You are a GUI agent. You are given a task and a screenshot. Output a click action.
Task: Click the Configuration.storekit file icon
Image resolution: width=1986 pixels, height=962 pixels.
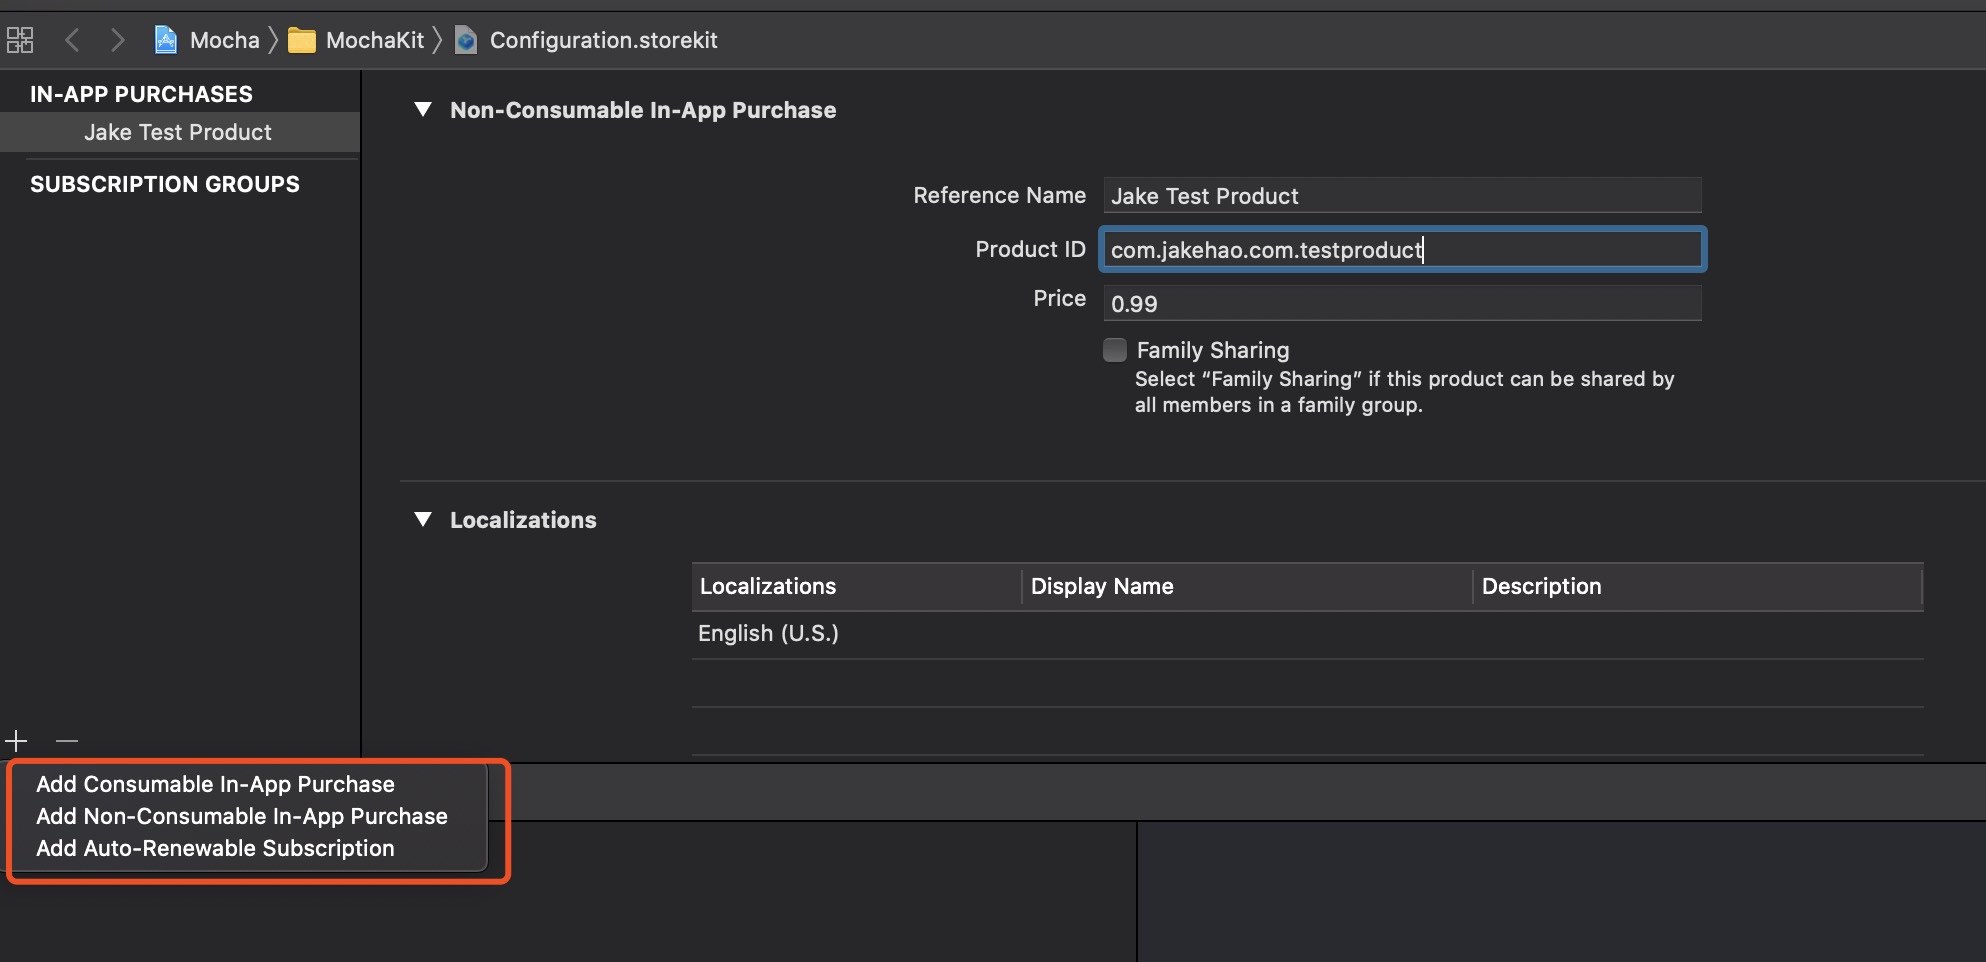click(466, 40)
